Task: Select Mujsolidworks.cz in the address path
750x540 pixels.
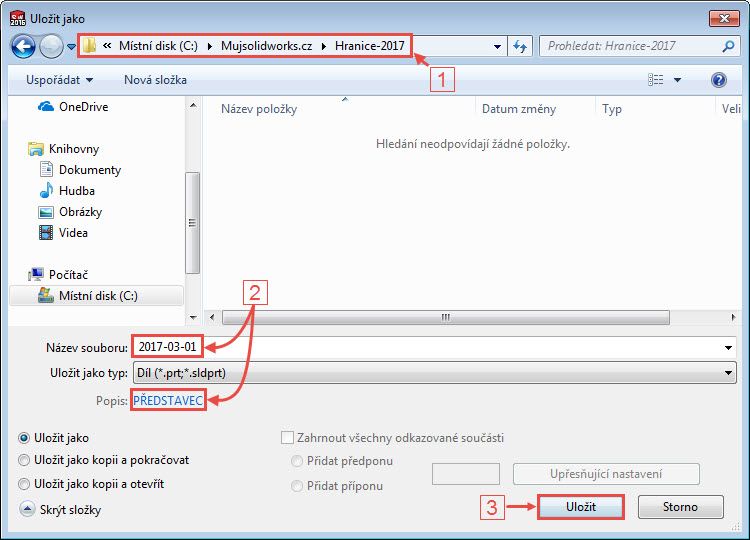Action: tap(266, 46)
